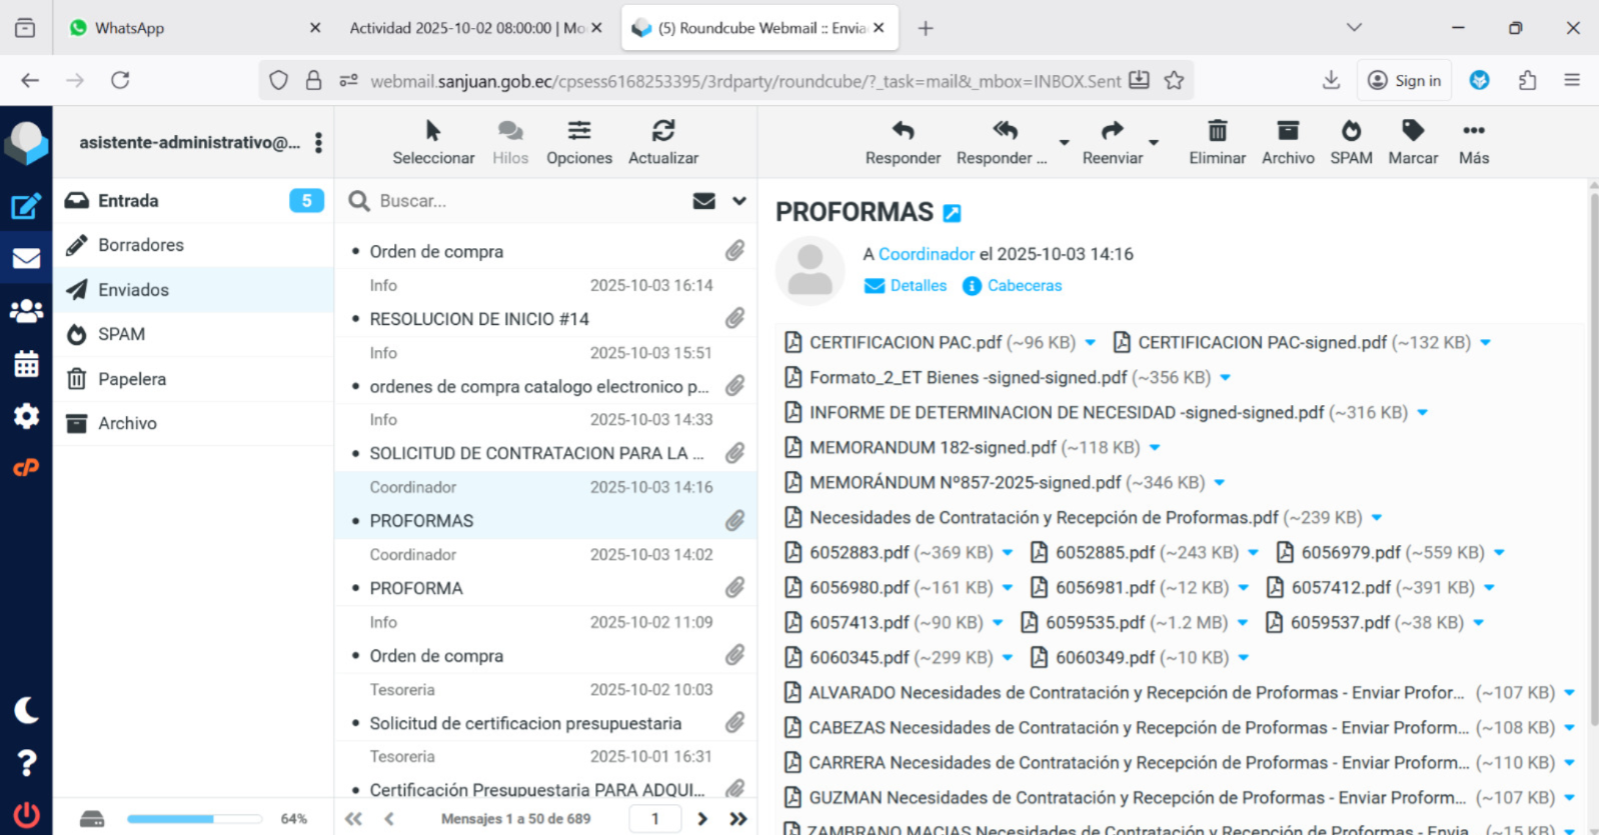Image resolution: width=1599 pixels, height=835 pixels.
Task: Open the 6052883.pdf attachment
Action: tap(859, 553)
